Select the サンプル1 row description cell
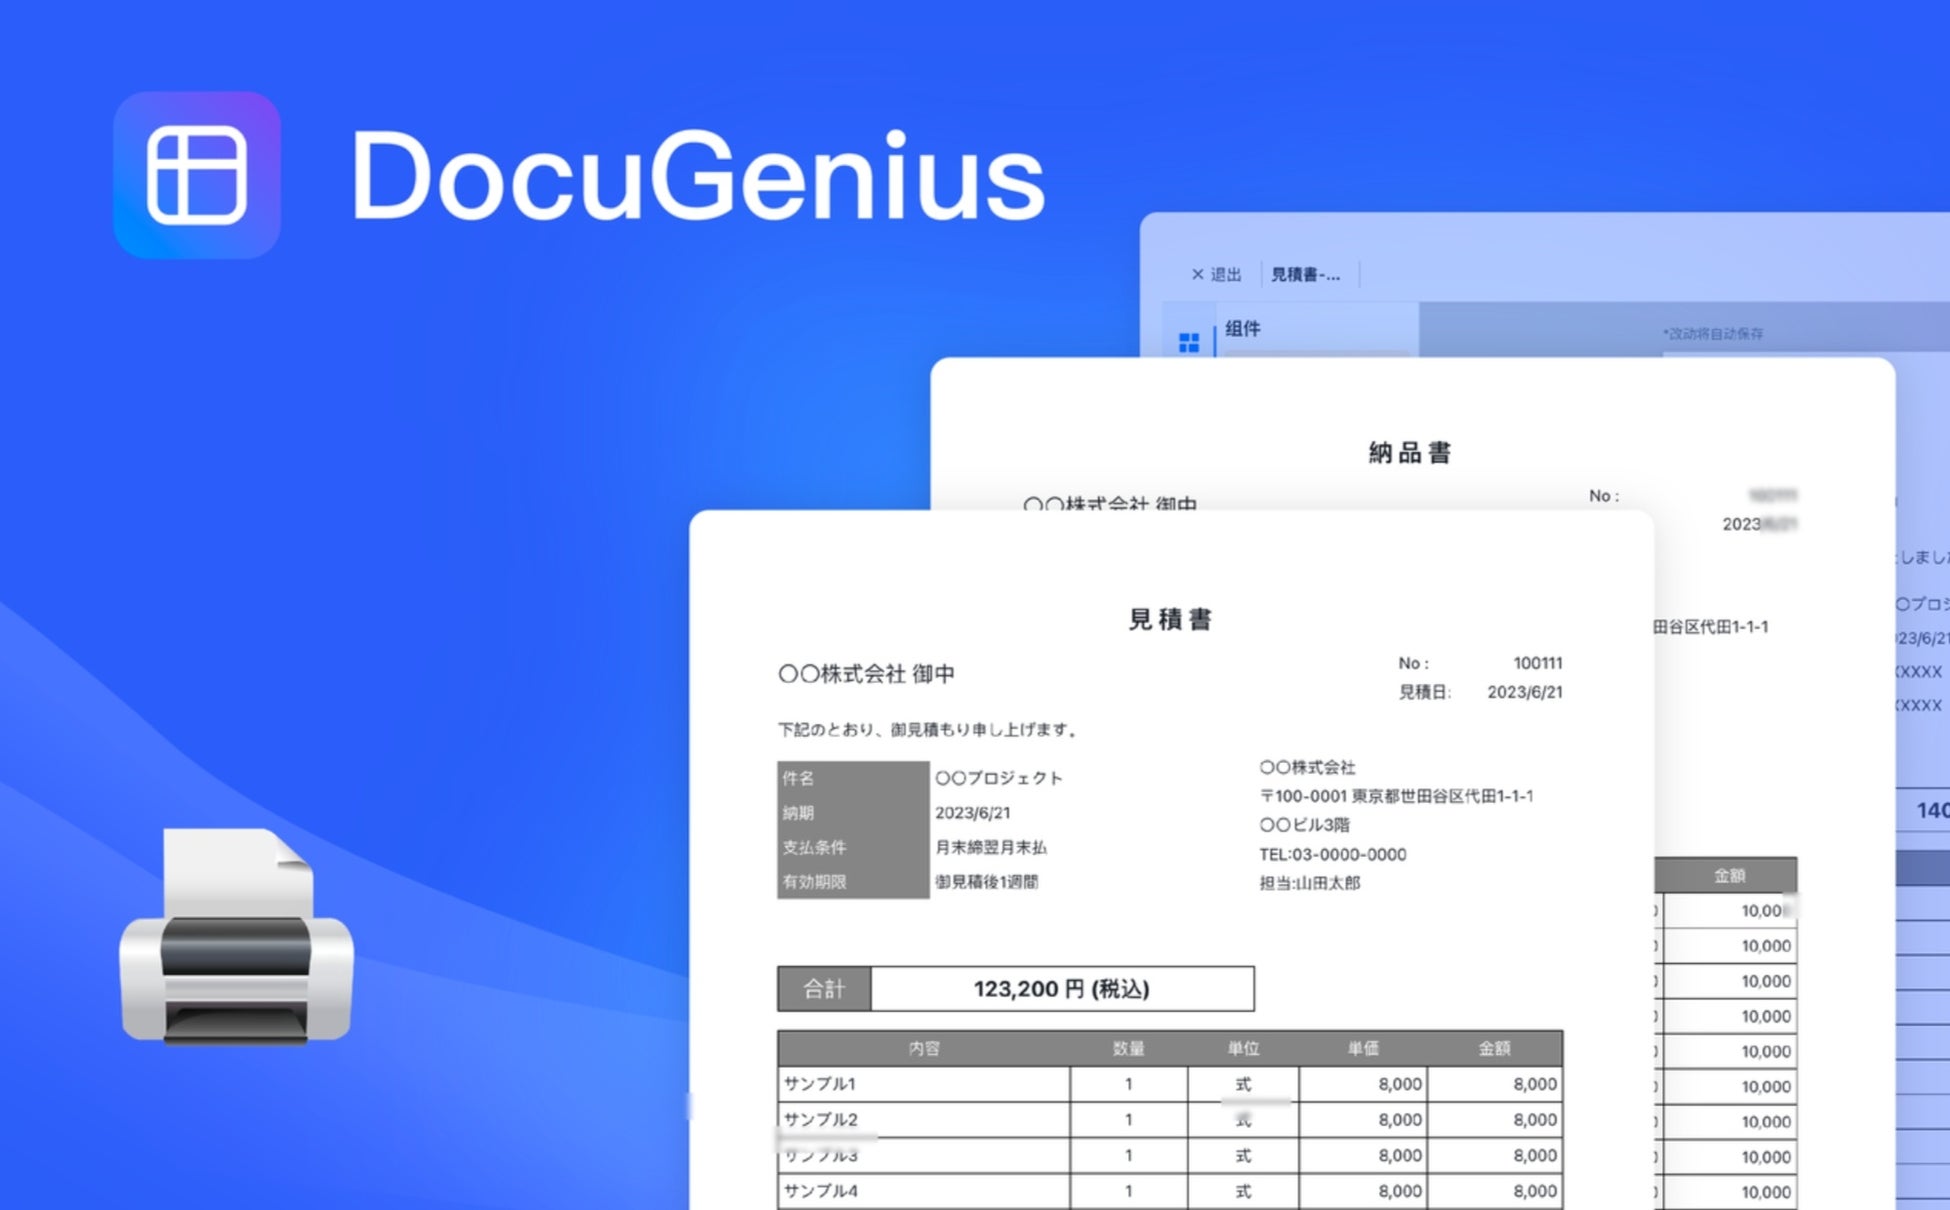 pyautogui.click(x=922, y=1084)
